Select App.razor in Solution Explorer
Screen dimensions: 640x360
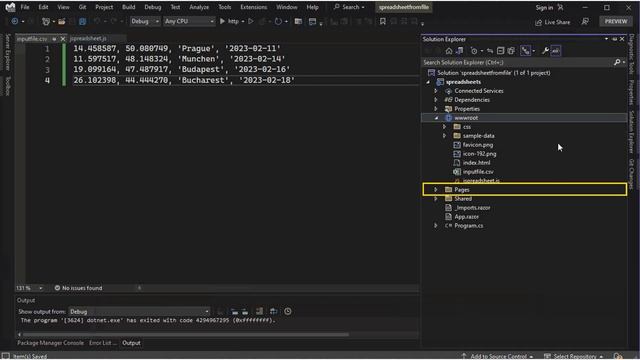pos(467,216)
